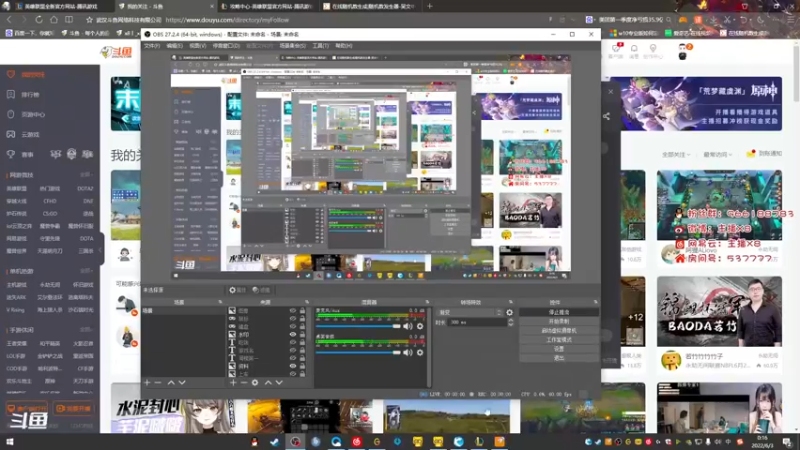Toggle the eye on the 资料 source

point(293,366)
